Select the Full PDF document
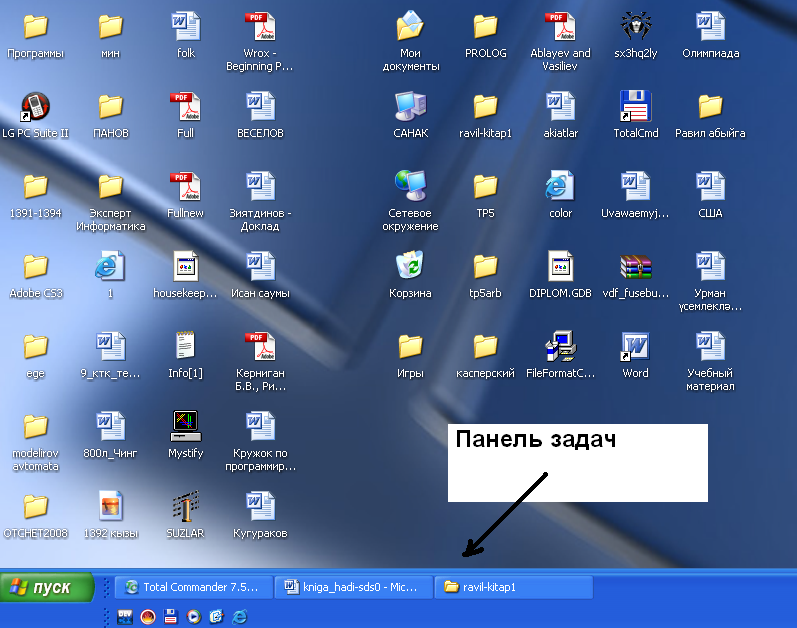 point(186,106)
